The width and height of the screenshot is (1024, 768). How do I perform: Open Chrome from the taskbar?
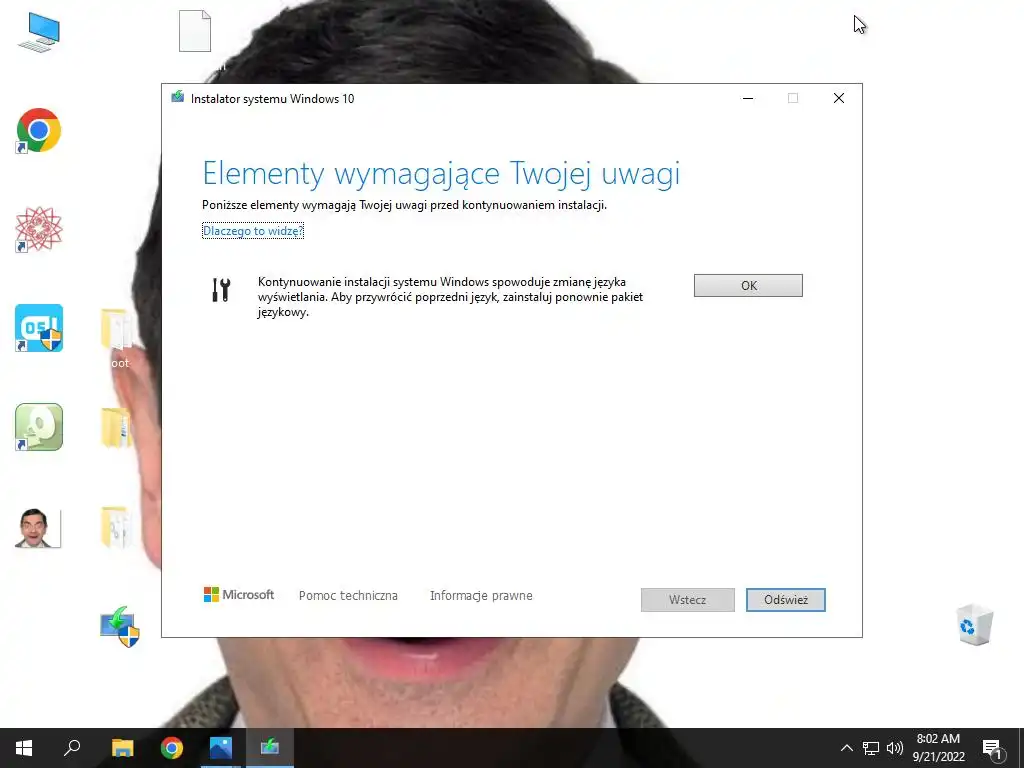(x=172, y=748)
